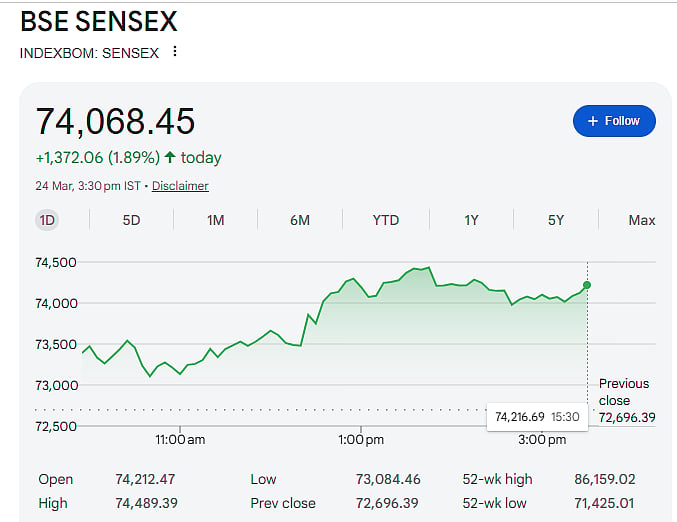Viewport: 677px width, 522px height.
Task: Click the plus Follow button
Action: [x=614, y=121]
